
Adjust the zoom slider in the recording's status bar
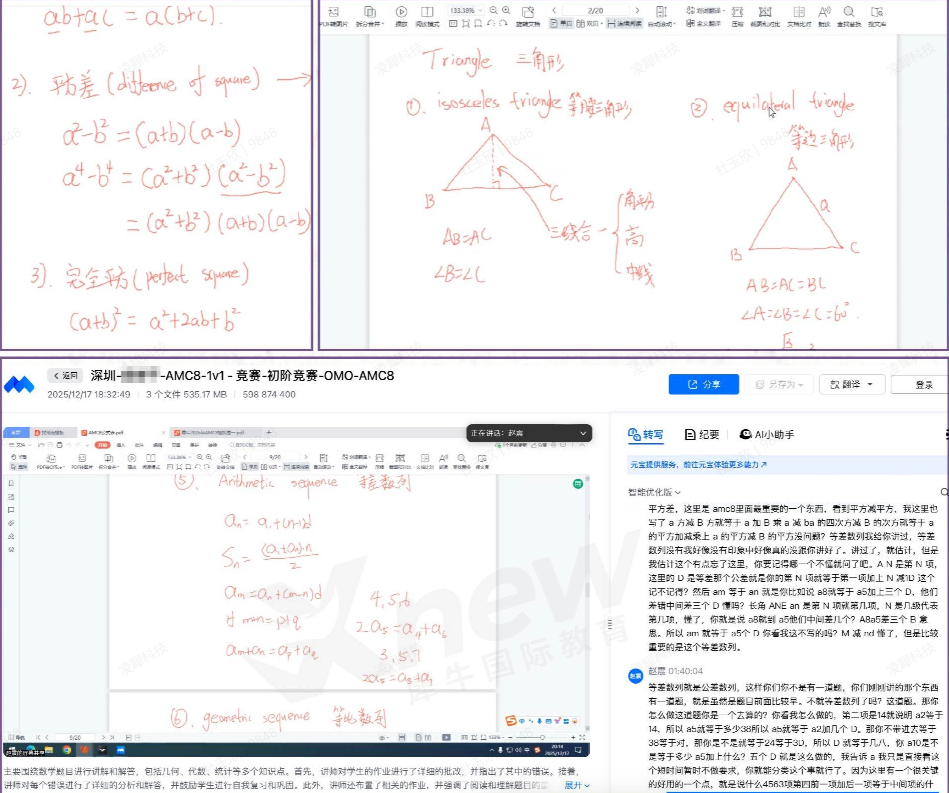coord(543,737)
